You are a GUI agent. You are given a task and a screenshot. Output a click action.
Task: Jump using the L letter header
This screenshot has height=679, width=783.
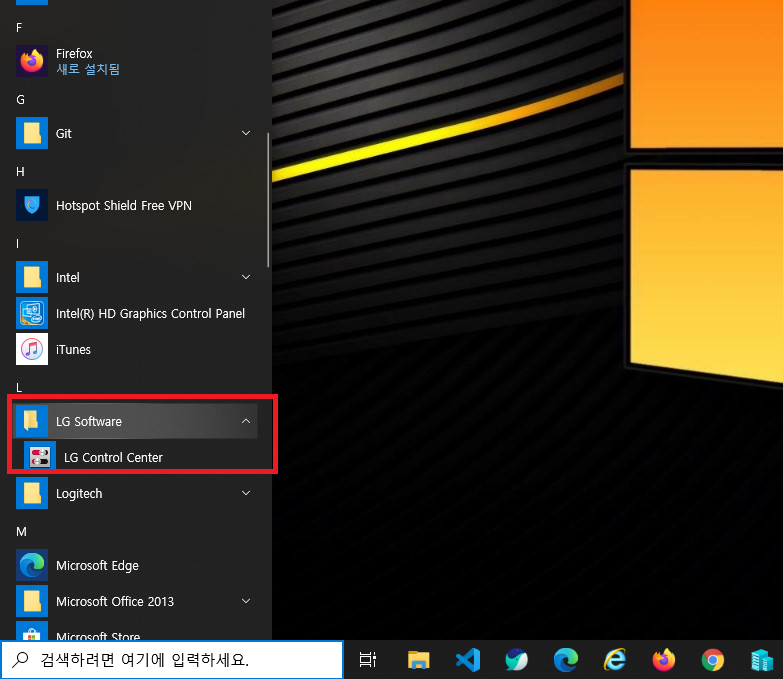tap(19, 388)
